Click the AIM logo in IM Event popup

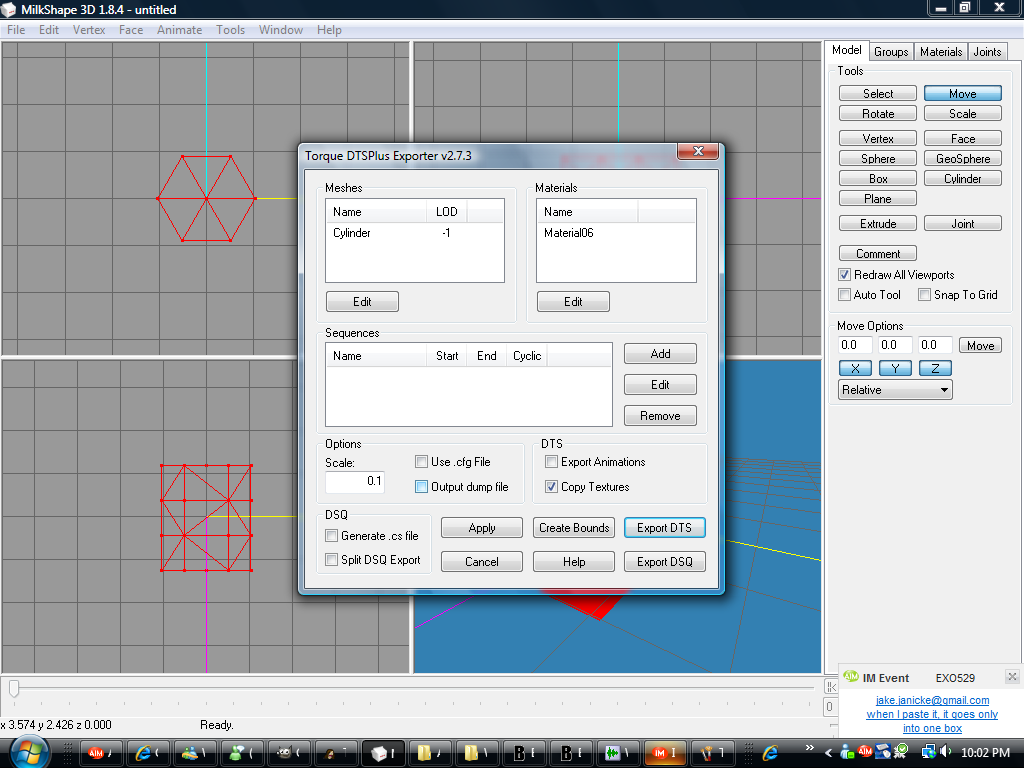[850, 677]
